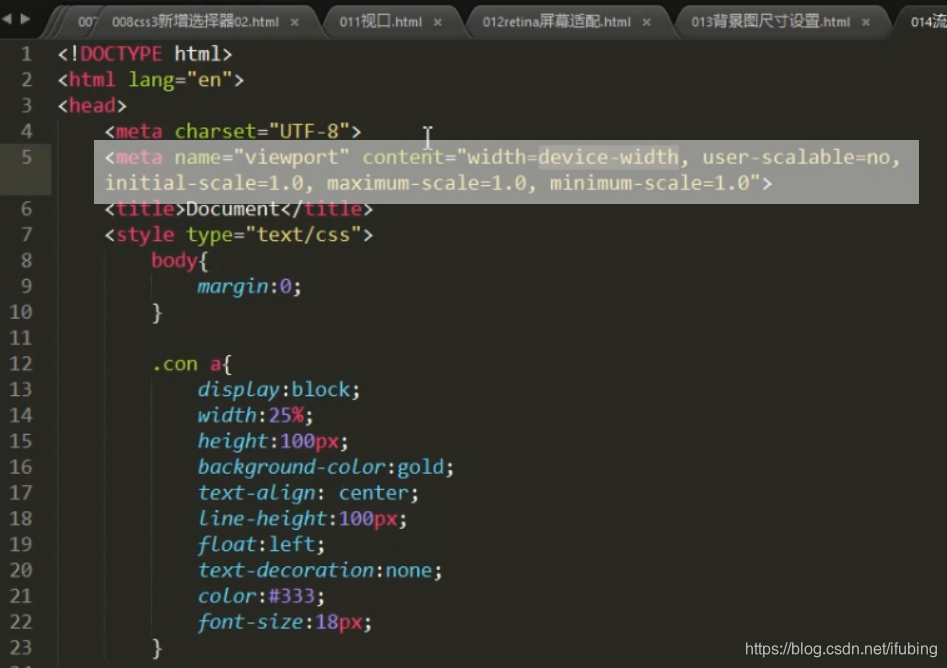Open the 013背景图尺寸设置.html tab
Image resolution: width=947 pixels, height=668 pixels.
pyautogui.click(x=771, y=22)
